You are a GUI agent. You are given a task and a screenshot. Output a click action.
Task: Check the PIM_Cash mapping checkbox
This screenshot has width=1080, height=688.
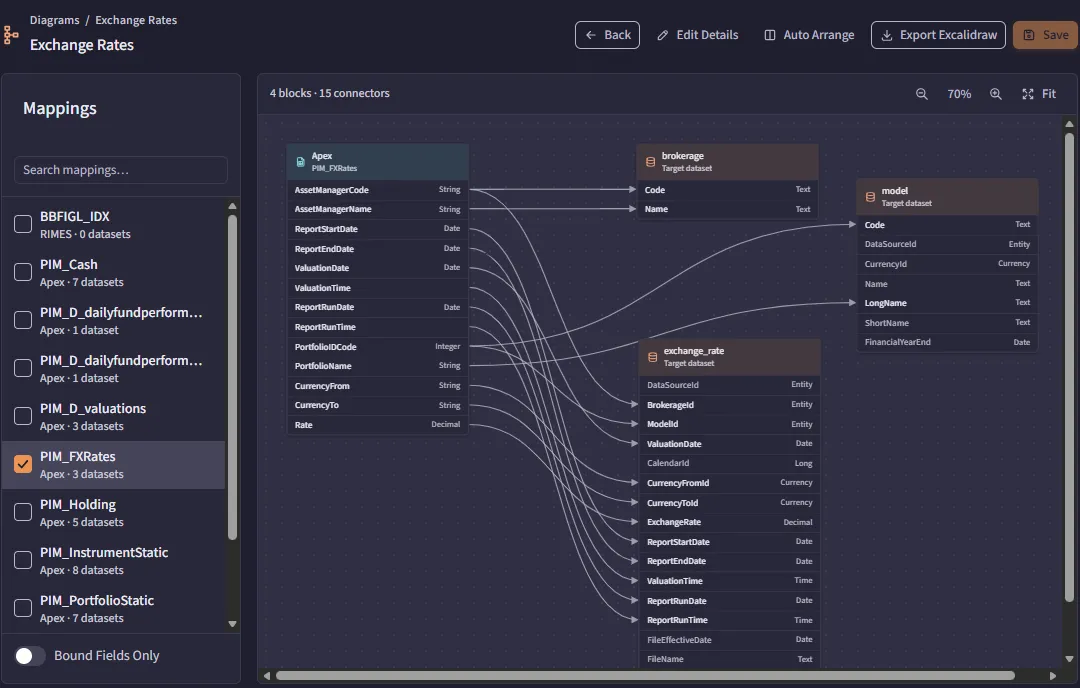pos(23,272)
